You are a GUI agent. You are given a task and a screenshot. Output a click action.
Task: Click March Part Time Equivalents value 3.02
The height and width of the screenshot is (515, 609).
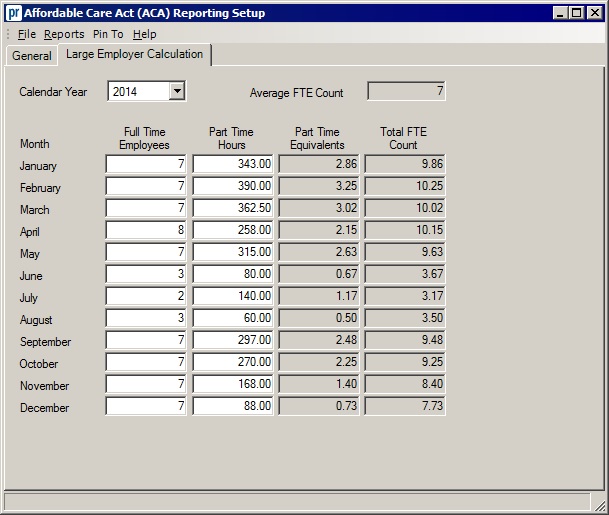tap(319, 208)
